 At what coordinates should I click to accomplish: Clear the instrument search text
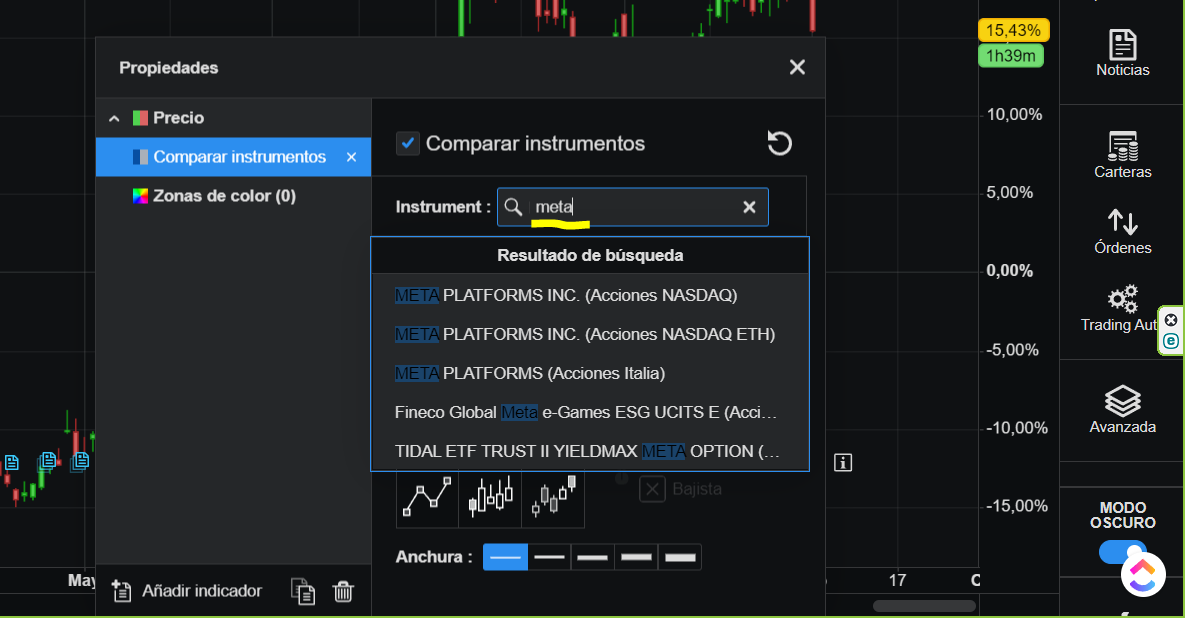point(749,207)
